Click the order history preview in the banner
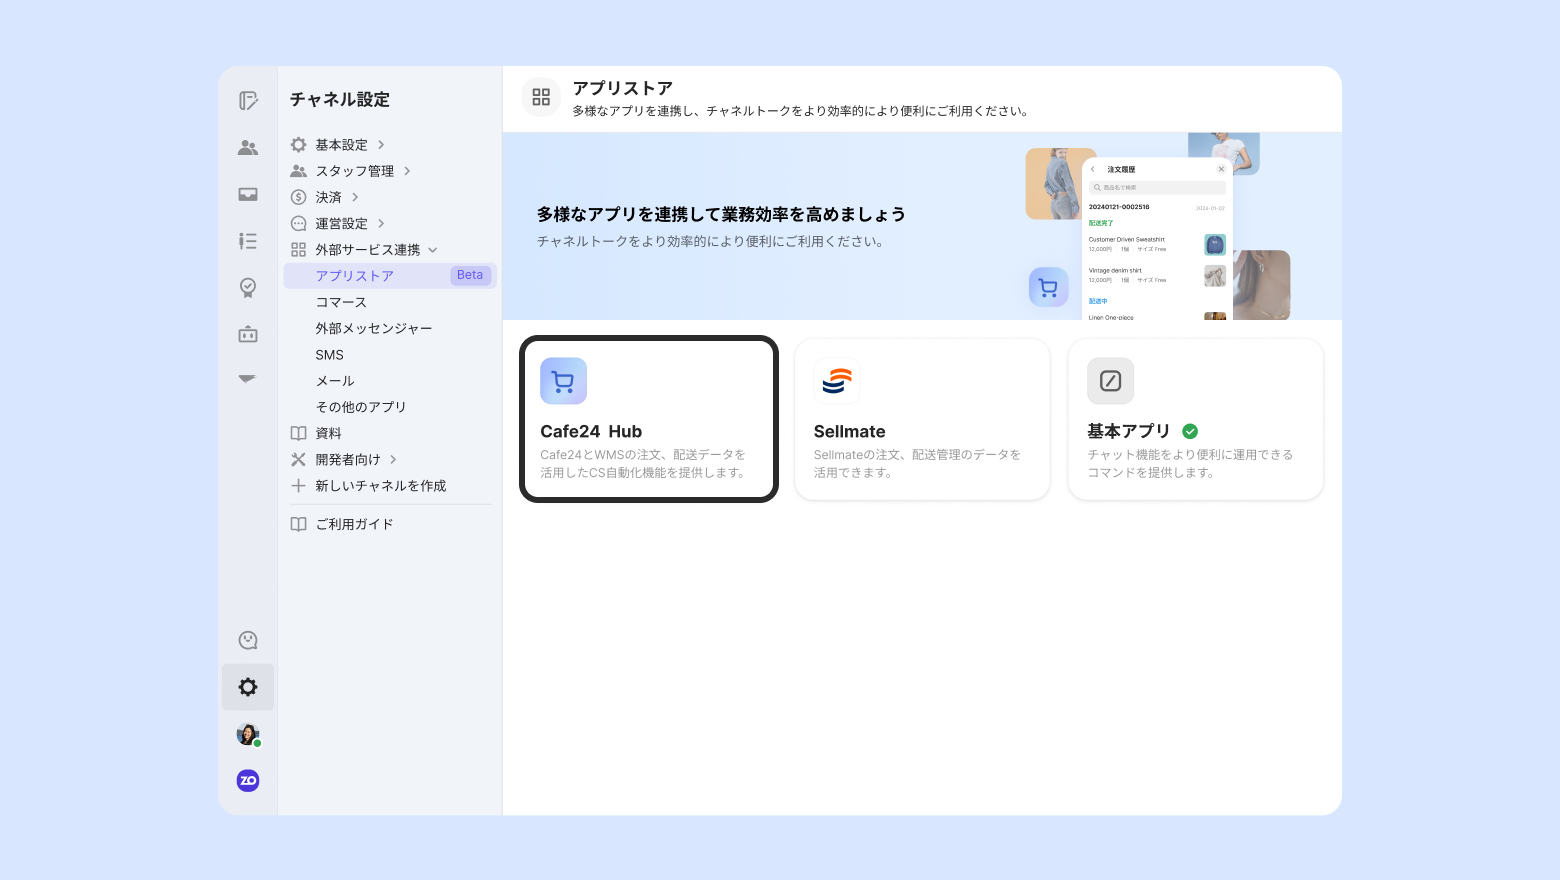1560x880 pixels. click(1157, 240)
